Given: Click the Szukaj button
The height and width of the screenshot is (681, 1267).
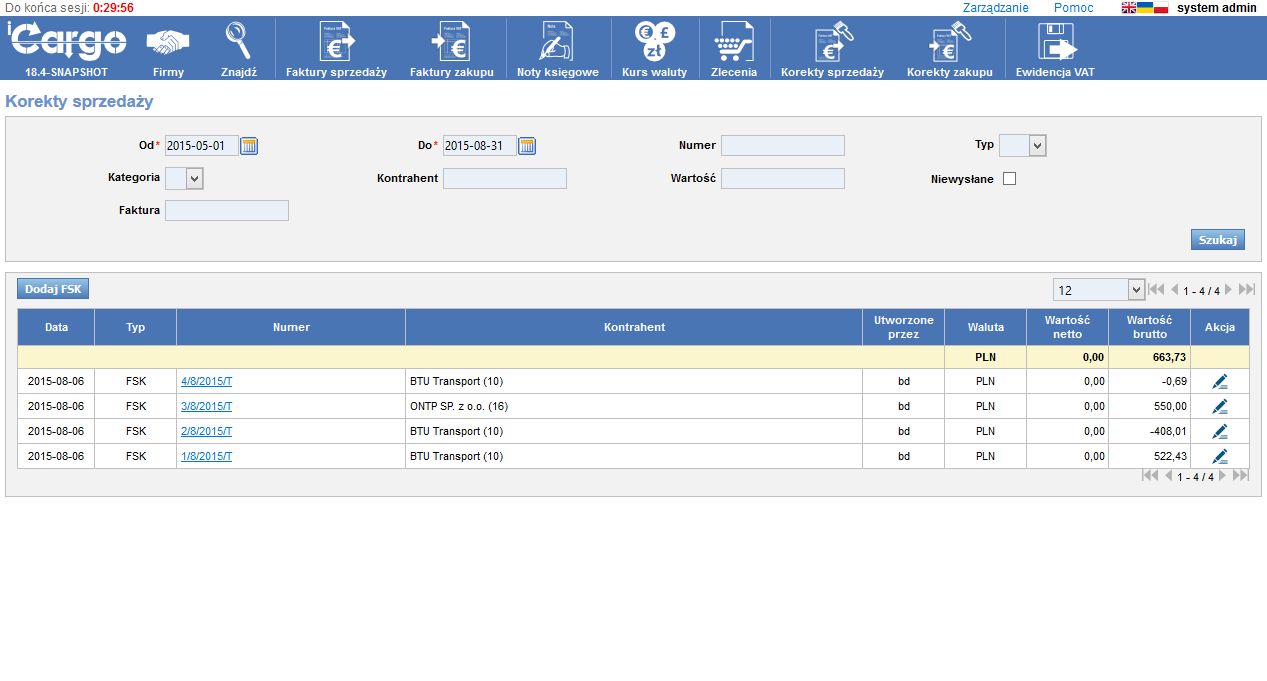Looking at the screenshot, I should click(1217, 240).
